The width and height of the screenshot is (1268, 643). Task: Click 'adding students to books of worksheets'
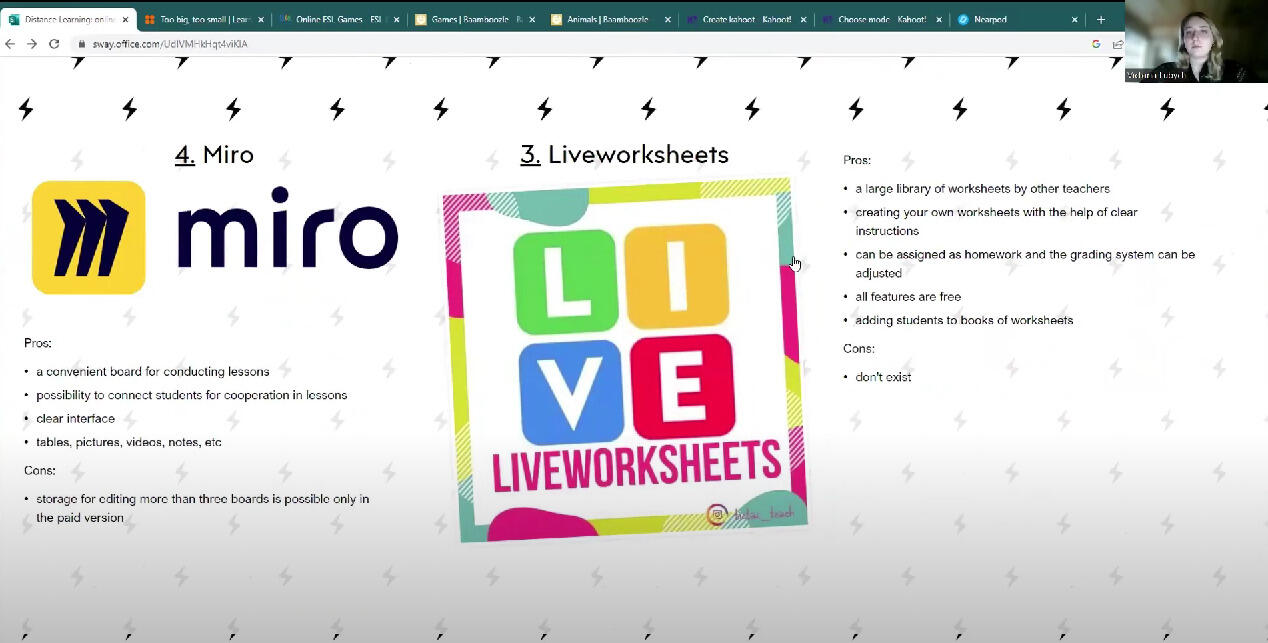coord(964,320)
